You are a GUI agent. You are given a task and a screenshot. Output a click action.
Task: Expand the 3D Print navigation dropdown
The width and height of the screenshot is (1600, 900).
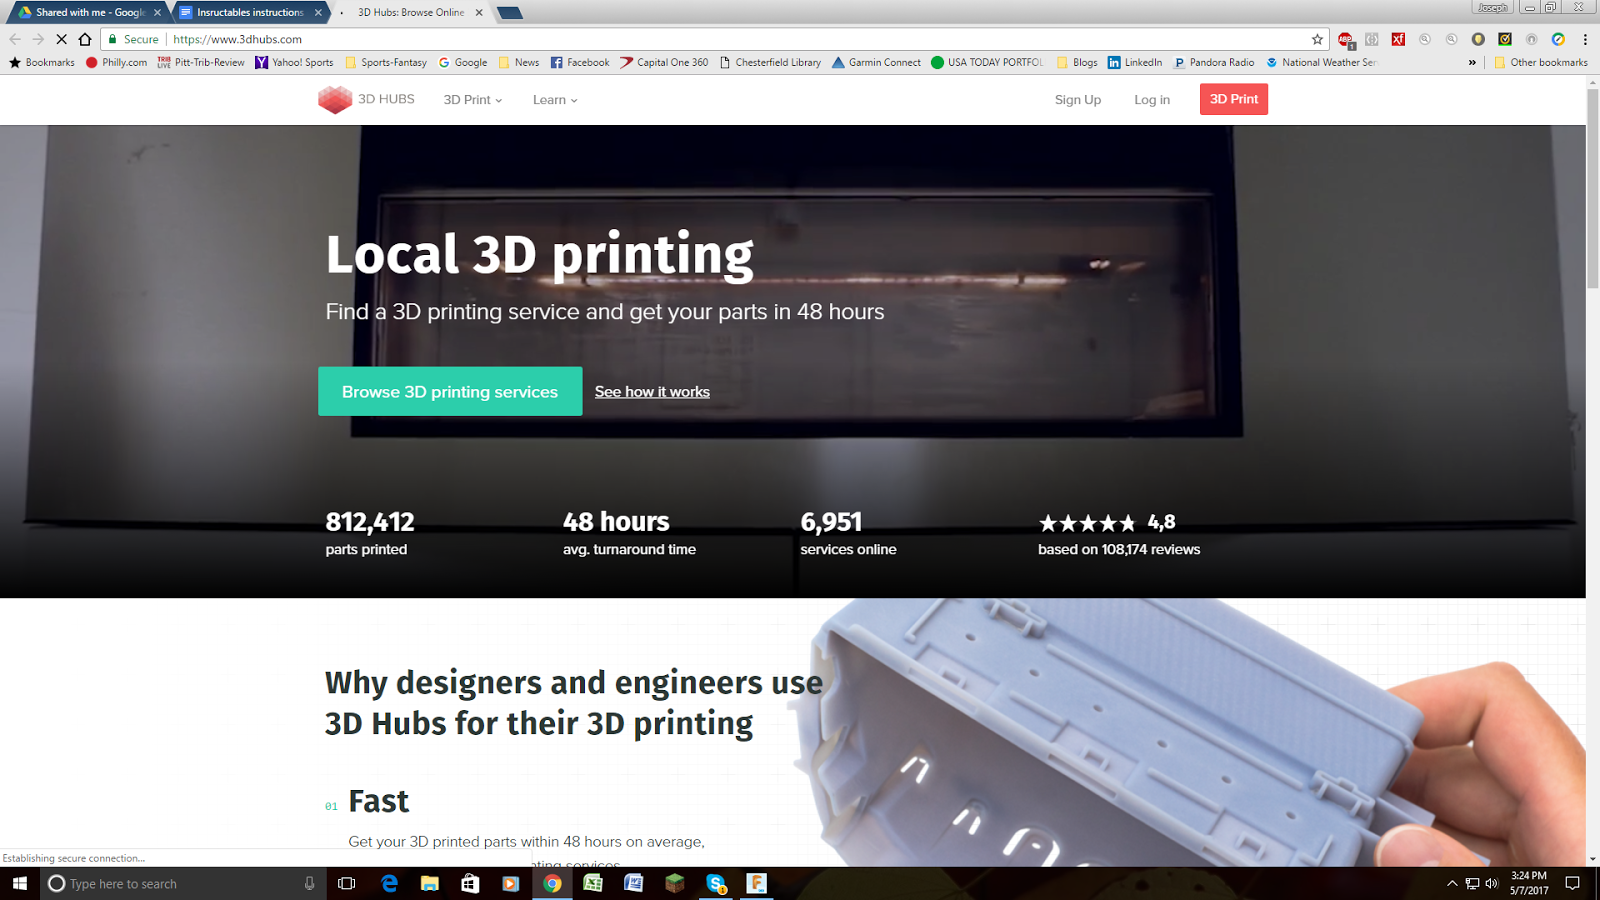tap(473, 100)
